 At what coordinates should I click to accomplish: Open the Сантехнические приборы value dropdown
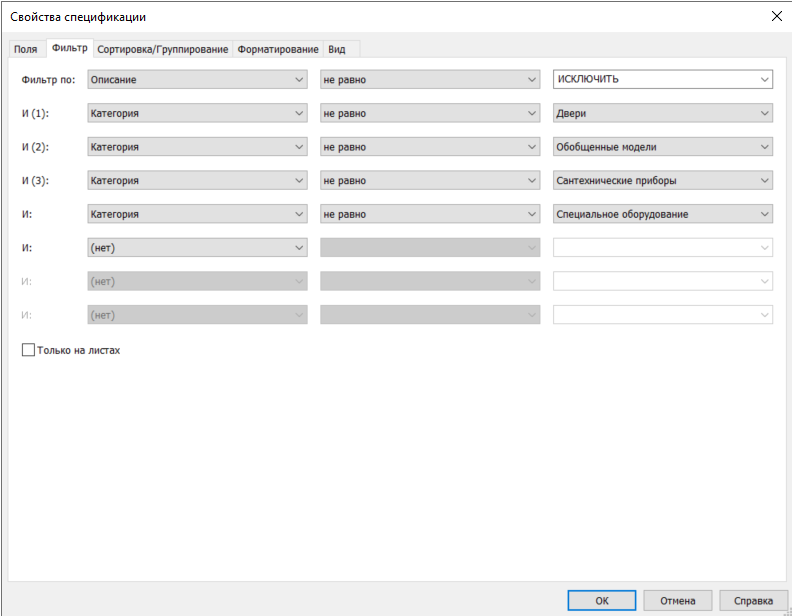pos(662,181)
